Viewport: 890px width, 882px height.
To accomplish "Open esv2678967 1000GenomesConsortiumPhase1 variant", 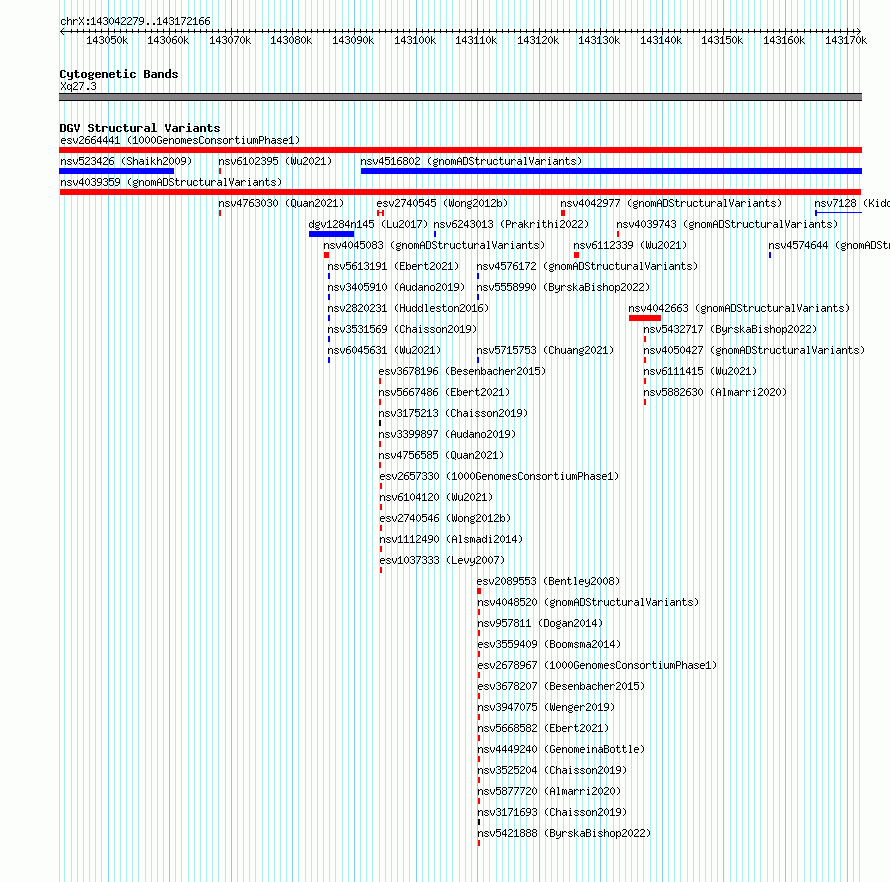I will (597, 665).
